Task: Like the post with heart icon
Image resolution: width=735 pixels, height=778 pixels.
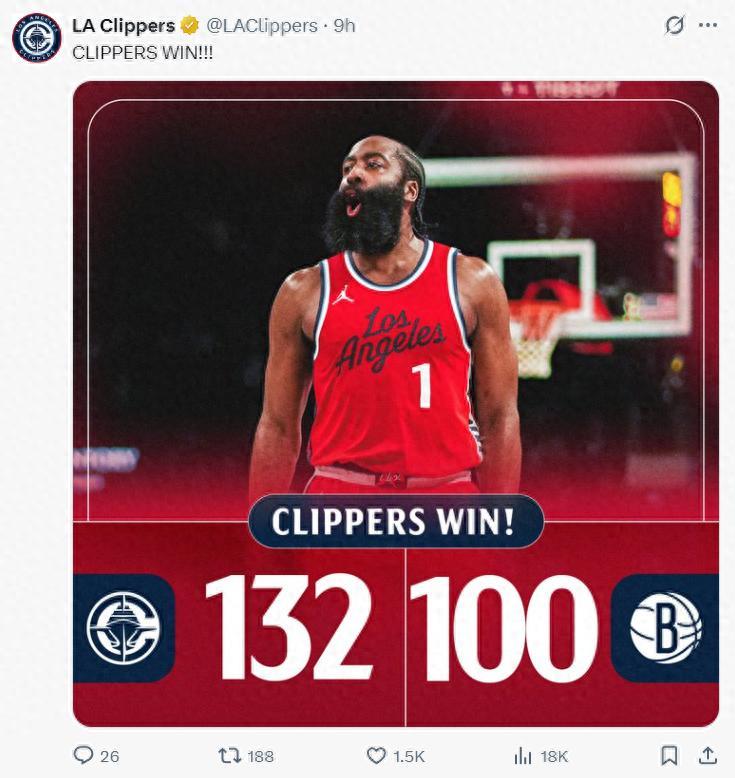Action: [376, 756]
